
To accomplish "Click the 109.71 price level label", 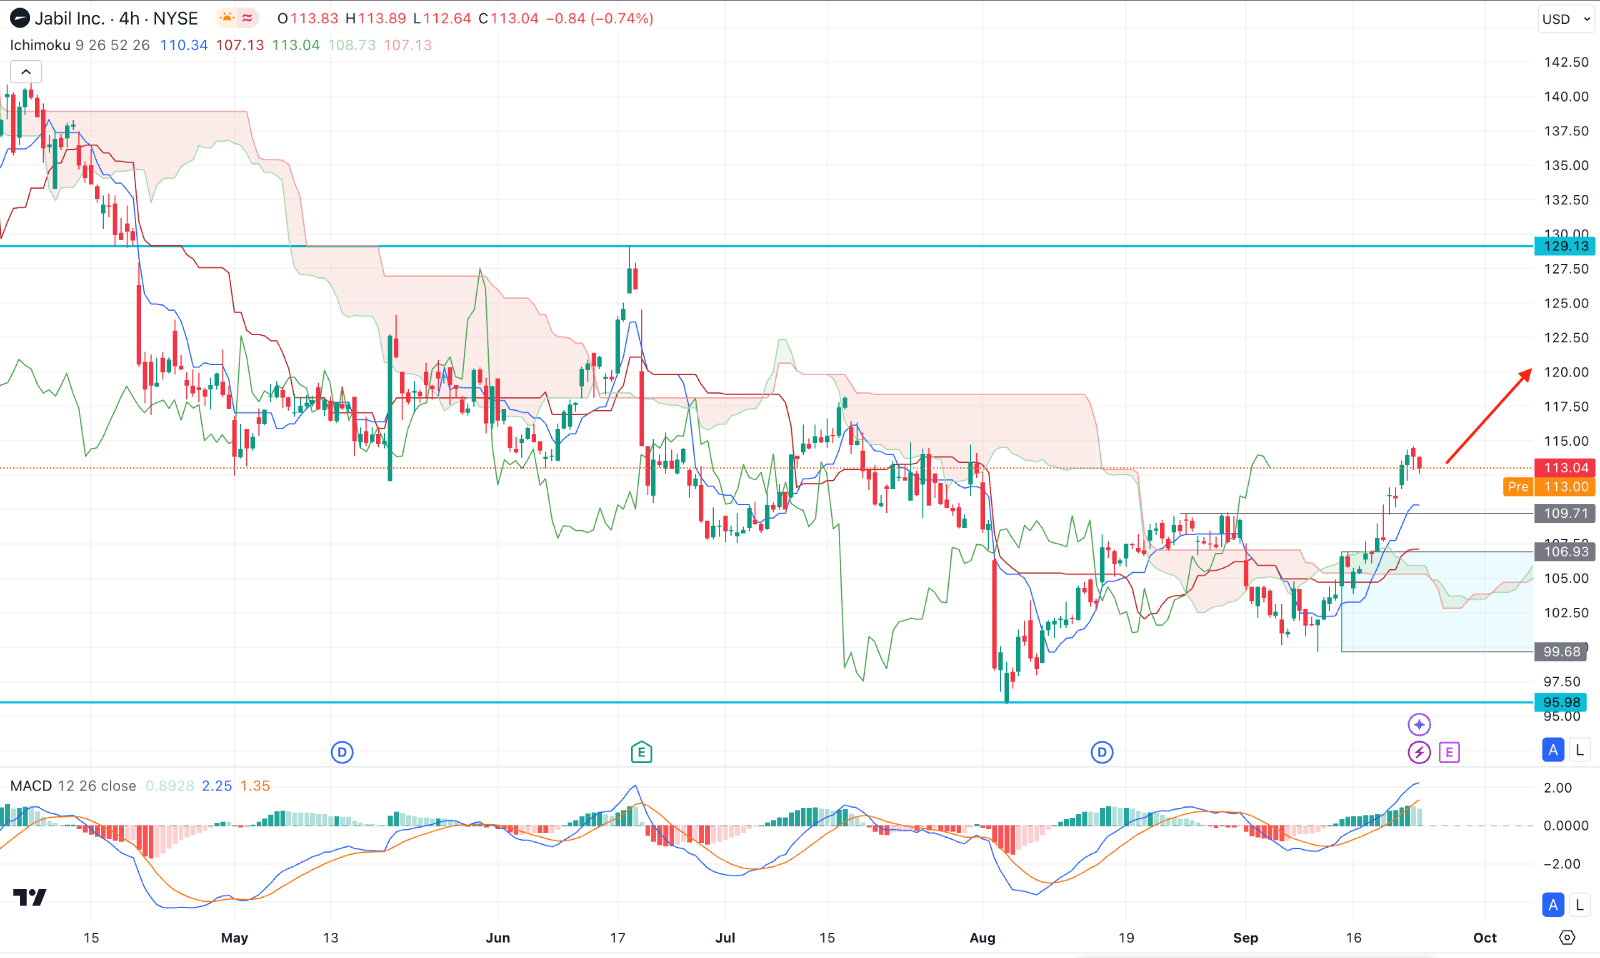I will 1565,513.
